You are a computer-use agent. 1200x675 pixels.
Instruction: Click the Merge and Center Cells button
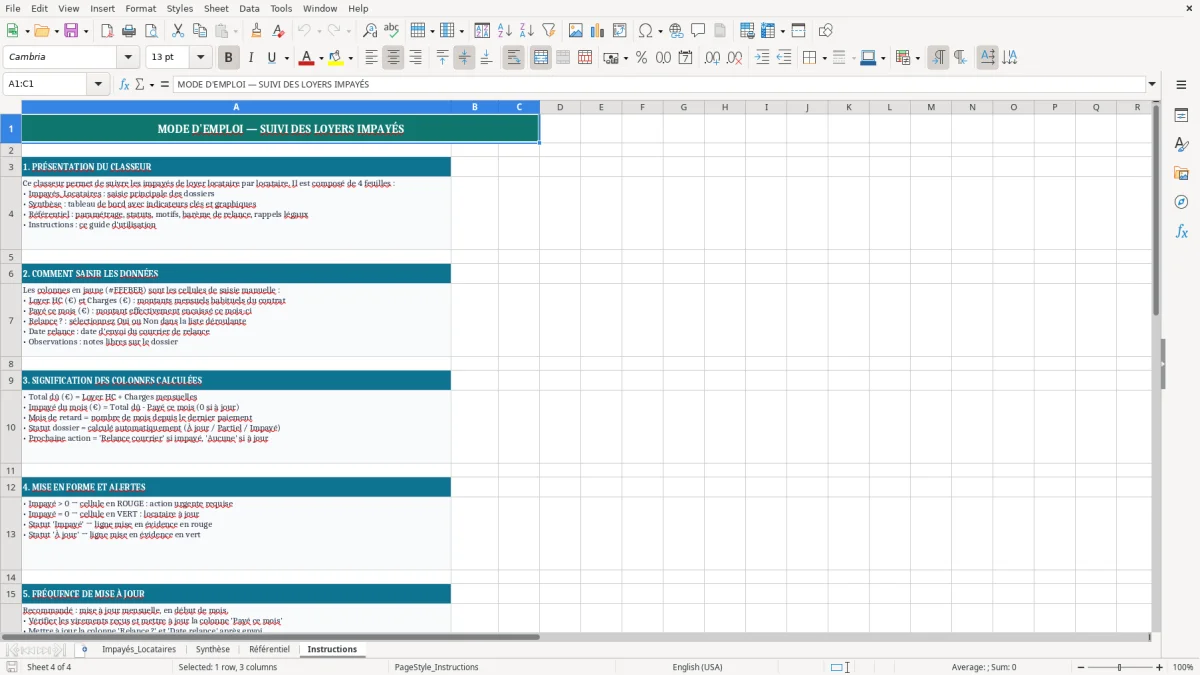(x=540, y=58)
